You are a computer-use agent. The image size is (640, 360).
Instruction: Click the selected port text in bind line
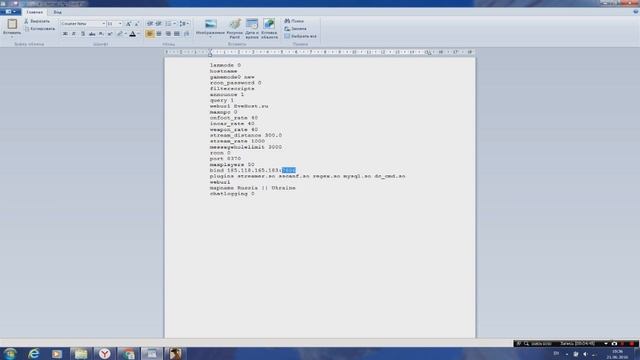pos(289,170)
